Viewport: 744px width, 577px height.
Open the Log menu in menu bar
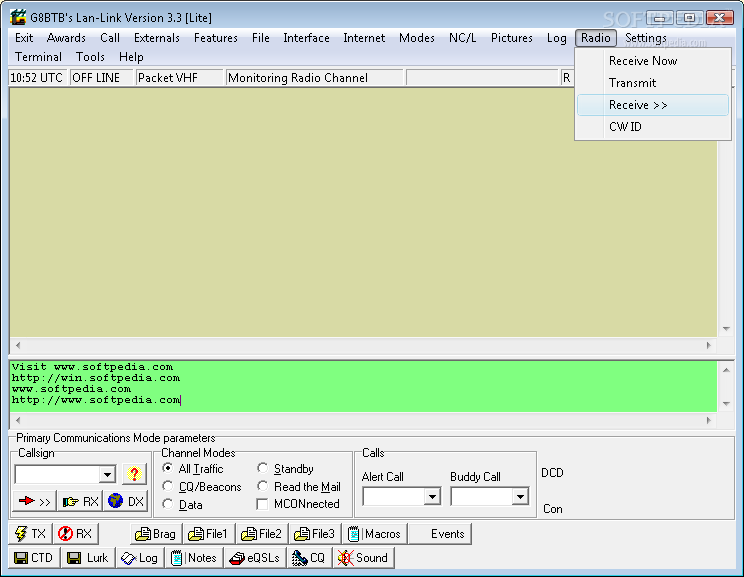(x=556, y=38)
